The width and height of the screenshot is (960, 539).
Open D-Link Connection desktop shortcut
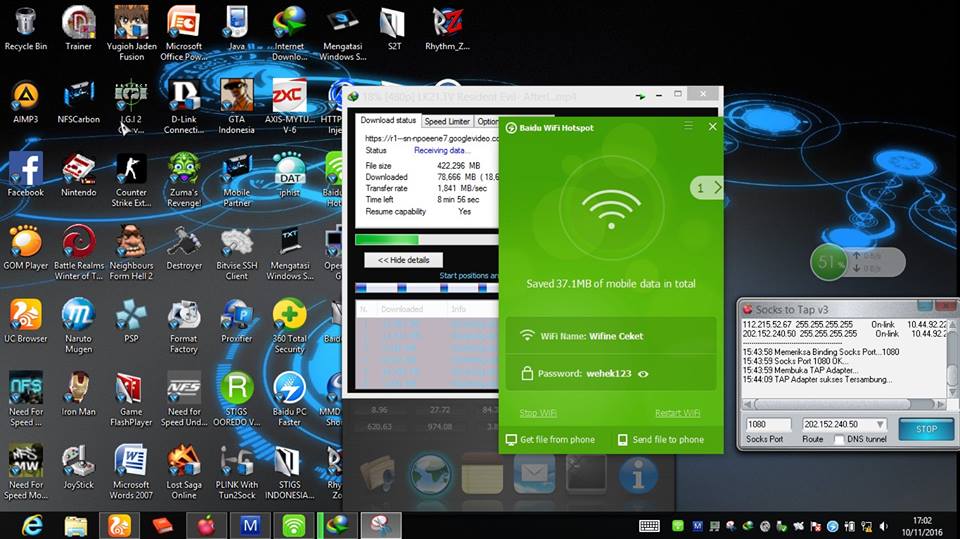(184, 107)
